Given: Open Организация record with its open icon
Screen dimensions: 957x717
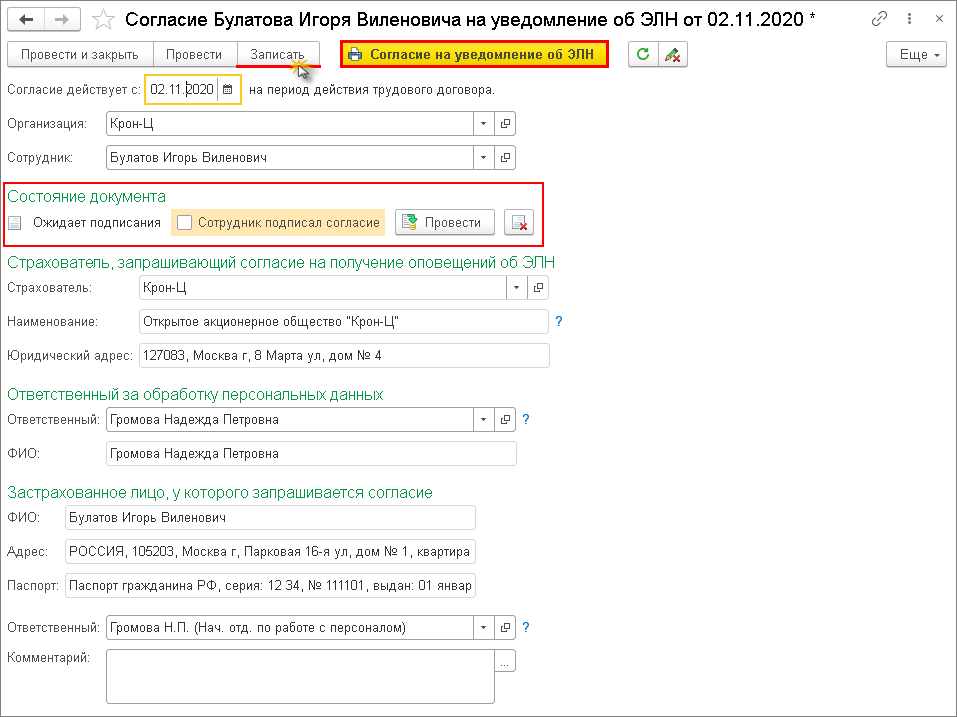Looking at the screenshot, I should pos(505,123).
